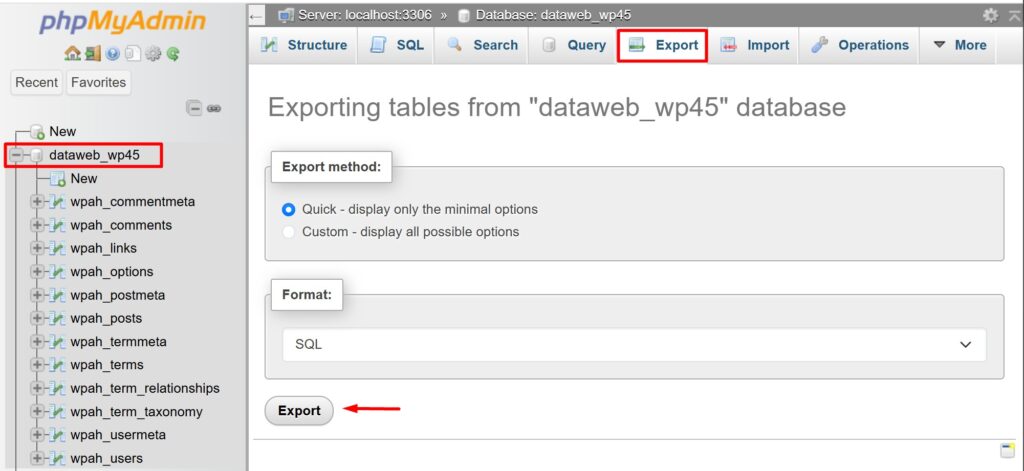
Task: Open page-related settings gear at top right
Action: 991,14
